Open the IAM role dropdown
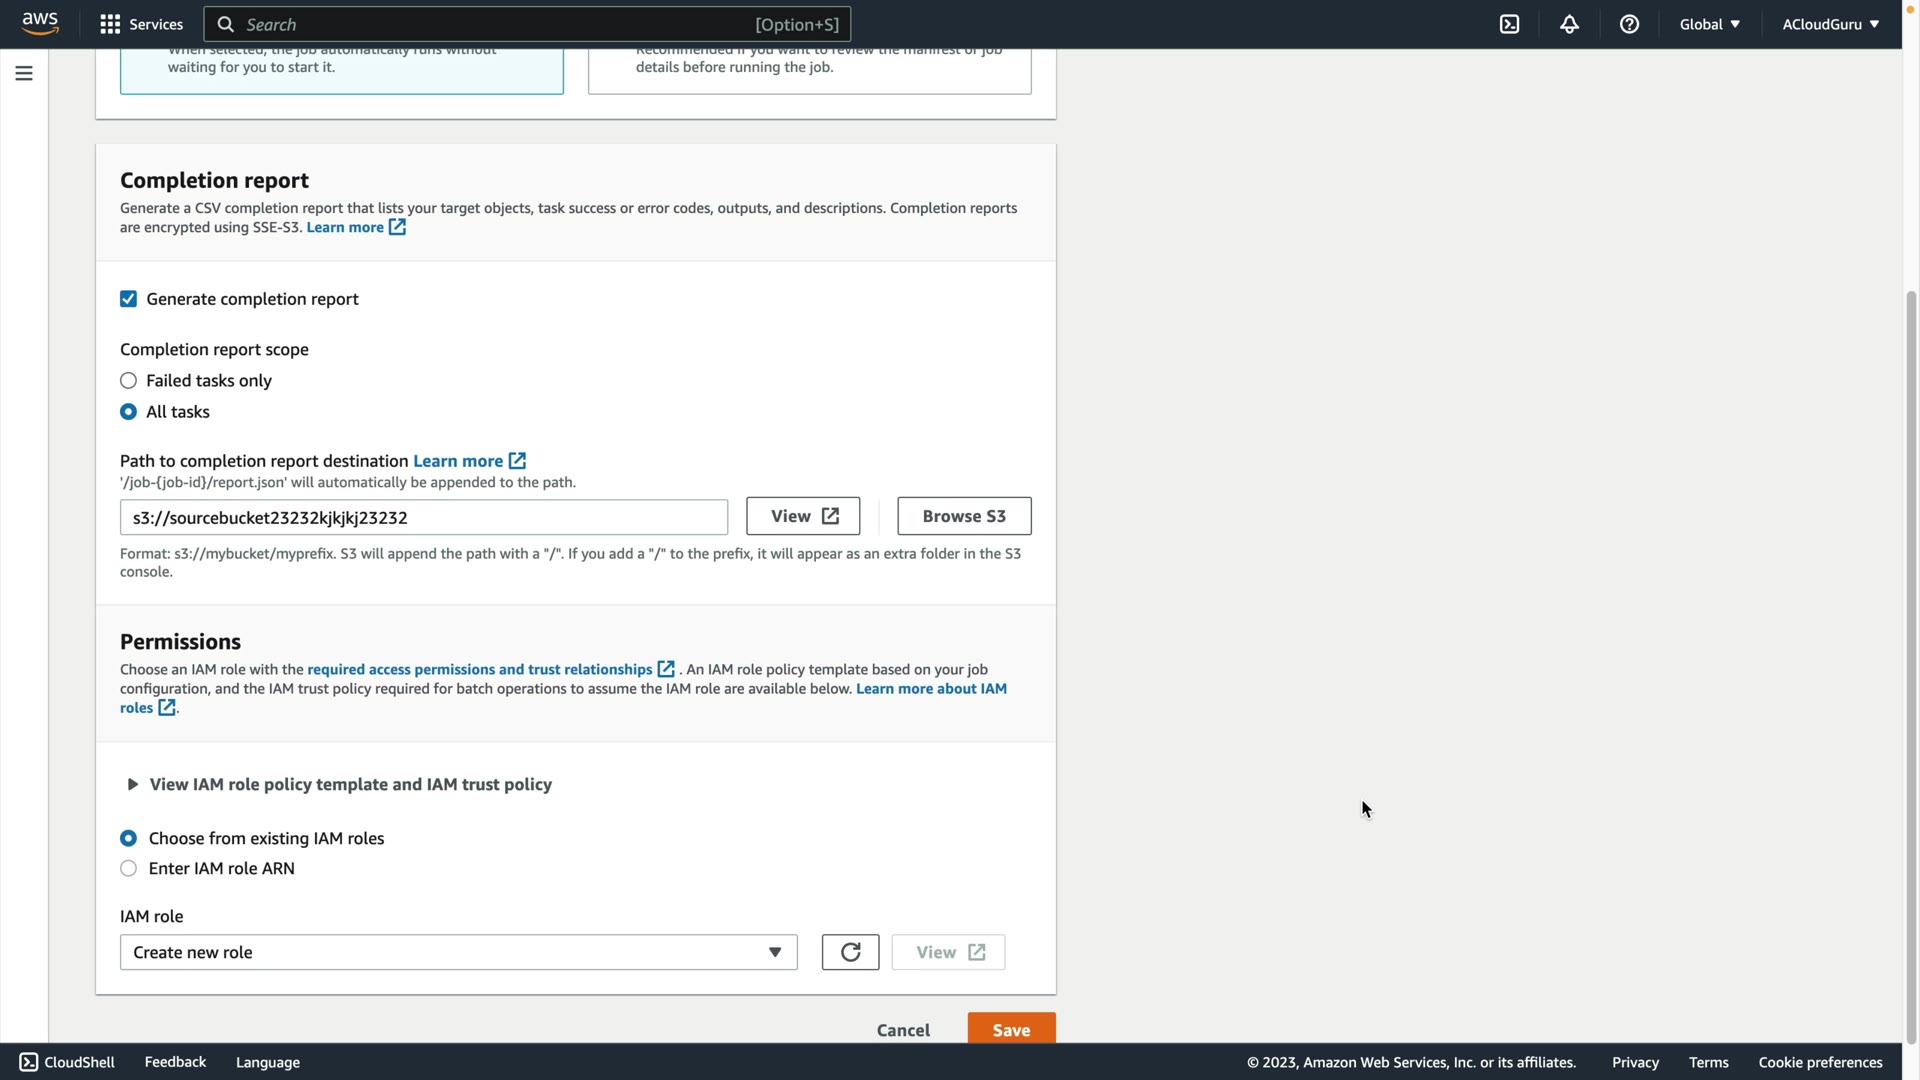This screenshot has height=1080, width=1920. (x=458, y=952)
